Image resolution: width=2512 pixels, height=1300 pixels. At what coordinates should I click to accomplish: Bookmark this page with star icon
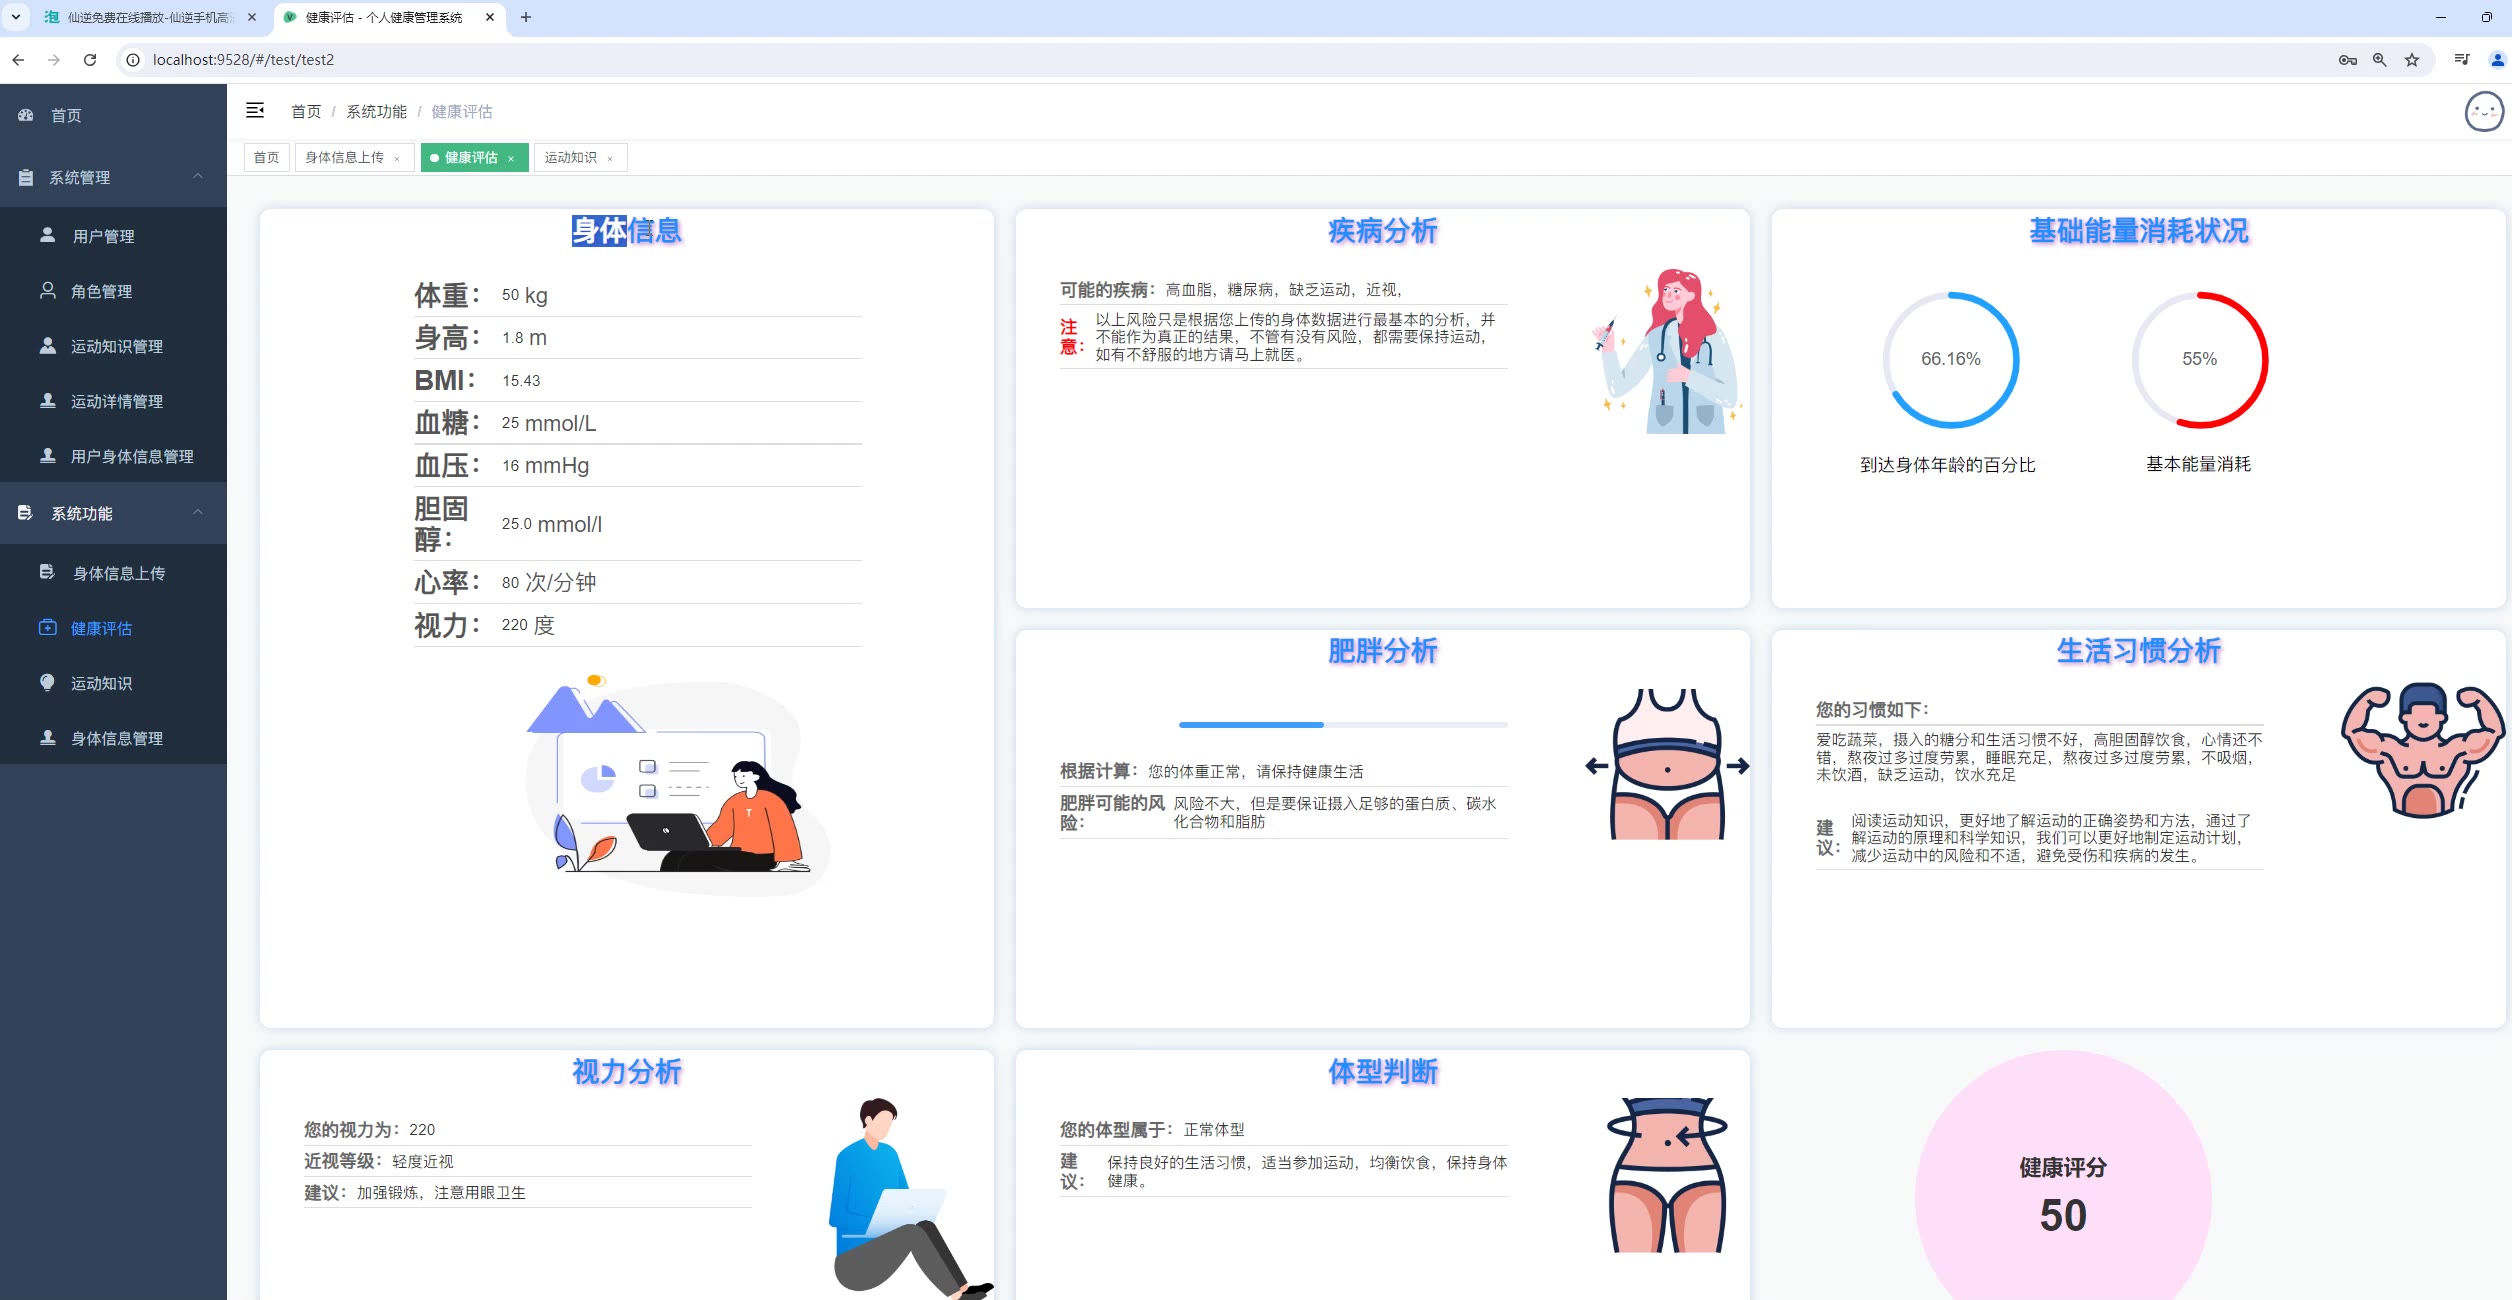[x=2412, y=60]
